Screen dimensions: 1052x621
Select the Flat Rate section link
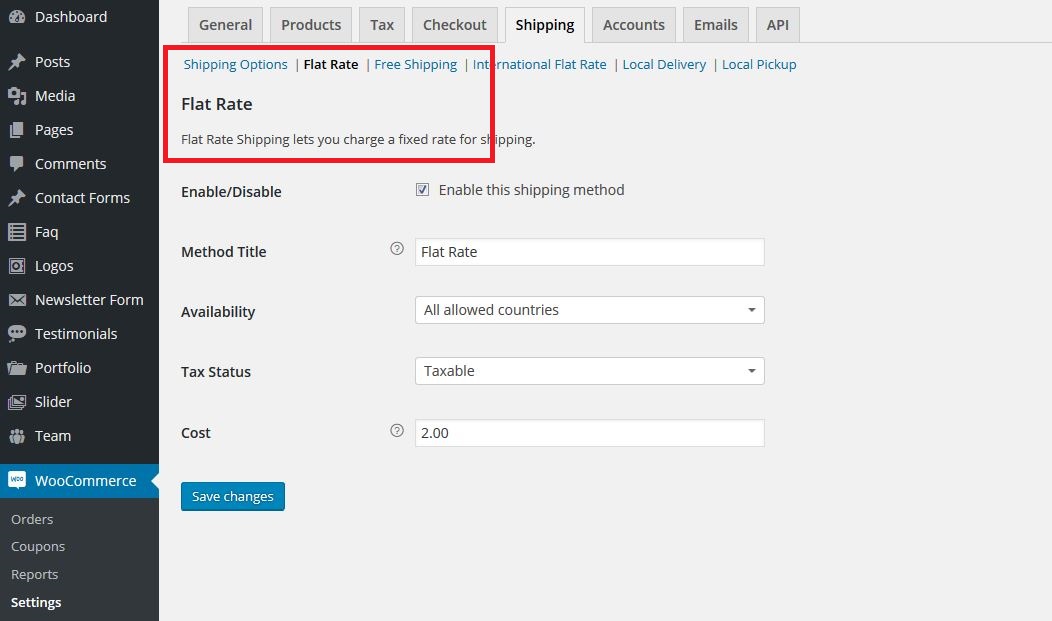(331, 64)
